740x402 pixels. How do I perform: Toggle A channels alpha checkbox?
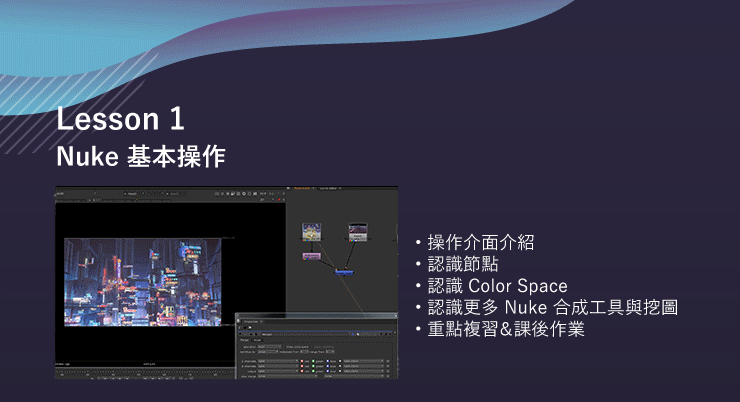point(340,361)
